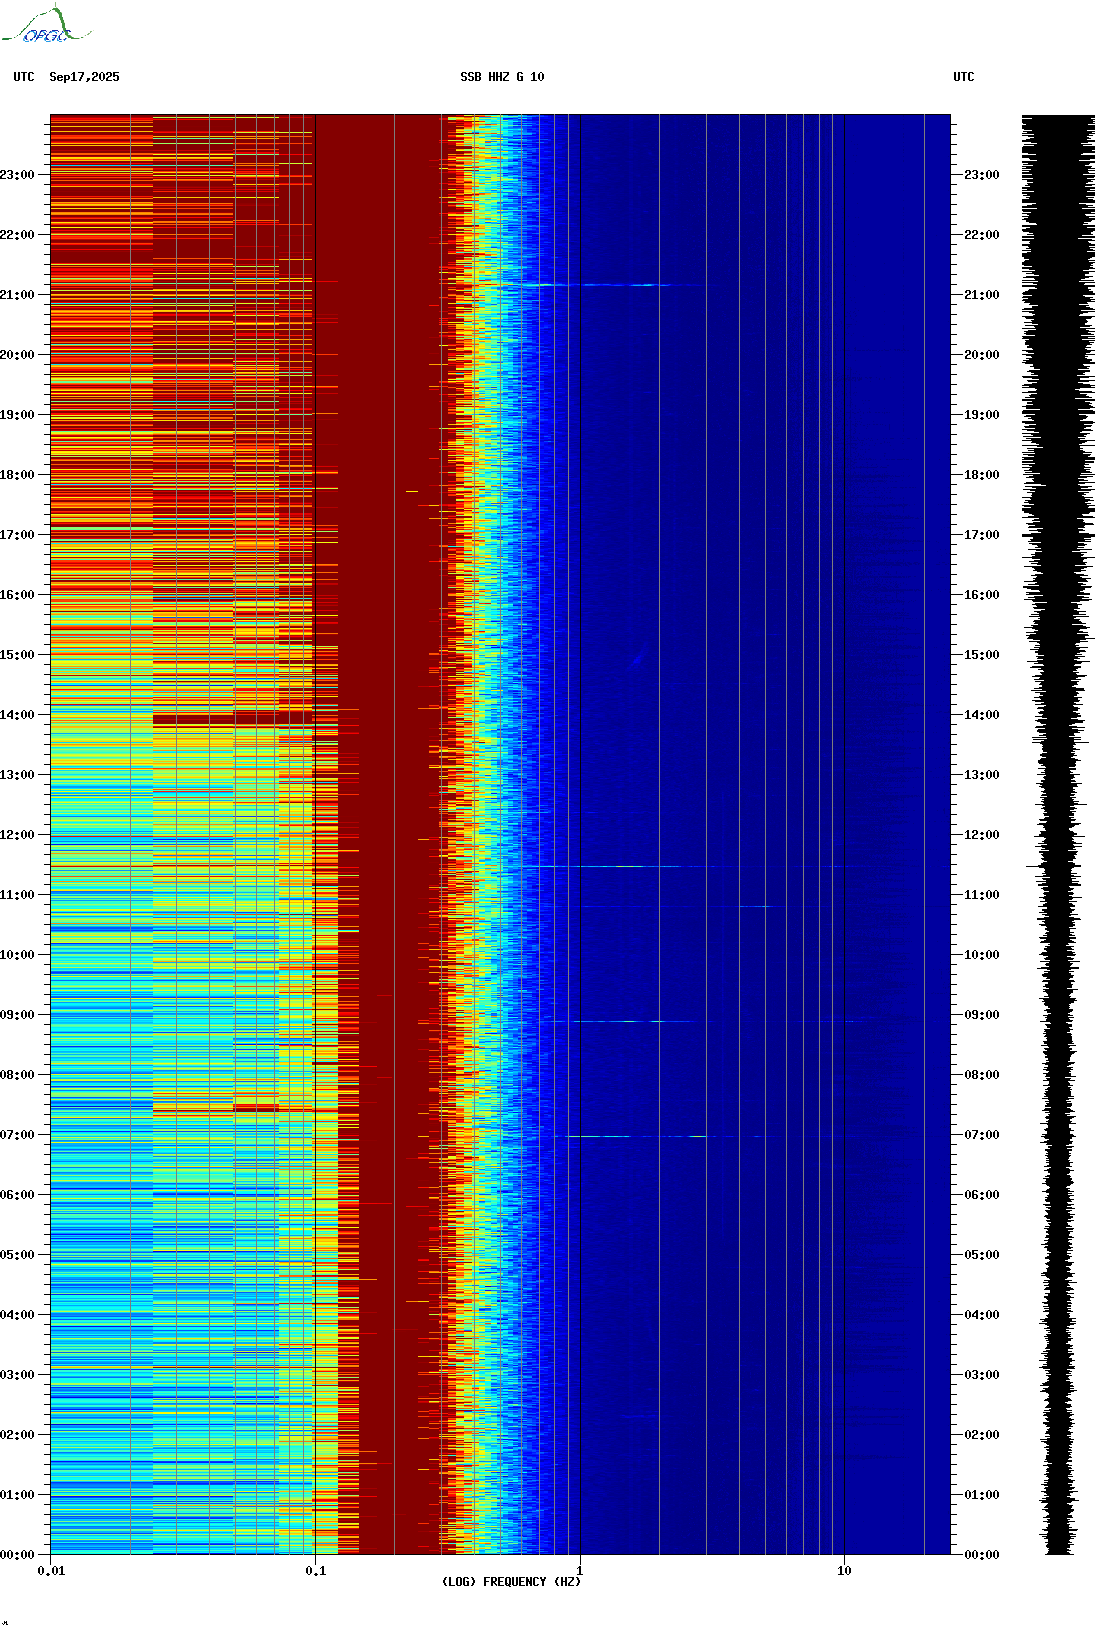
Task: Click the 05:00 label on the right time axis
Action: coord(981,1255)
